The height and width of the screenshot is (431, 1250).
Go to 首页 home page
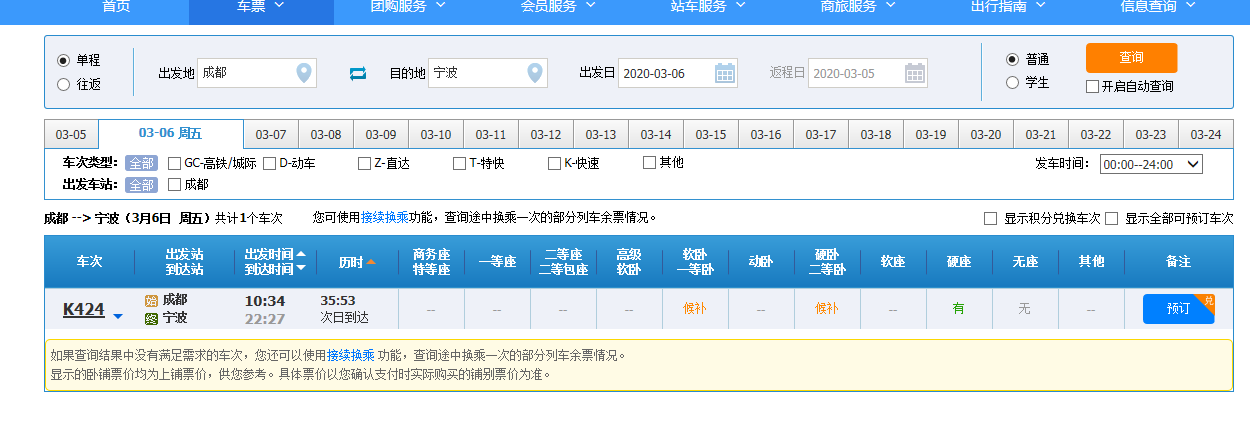pyautogui.click(x=116, y=6)
